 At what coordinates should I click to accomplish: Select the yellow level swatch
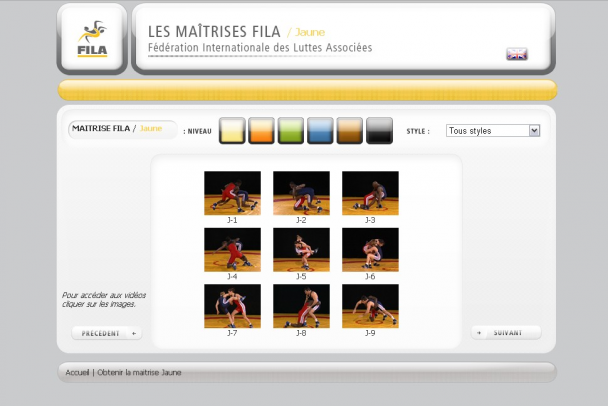coord(232,131)
